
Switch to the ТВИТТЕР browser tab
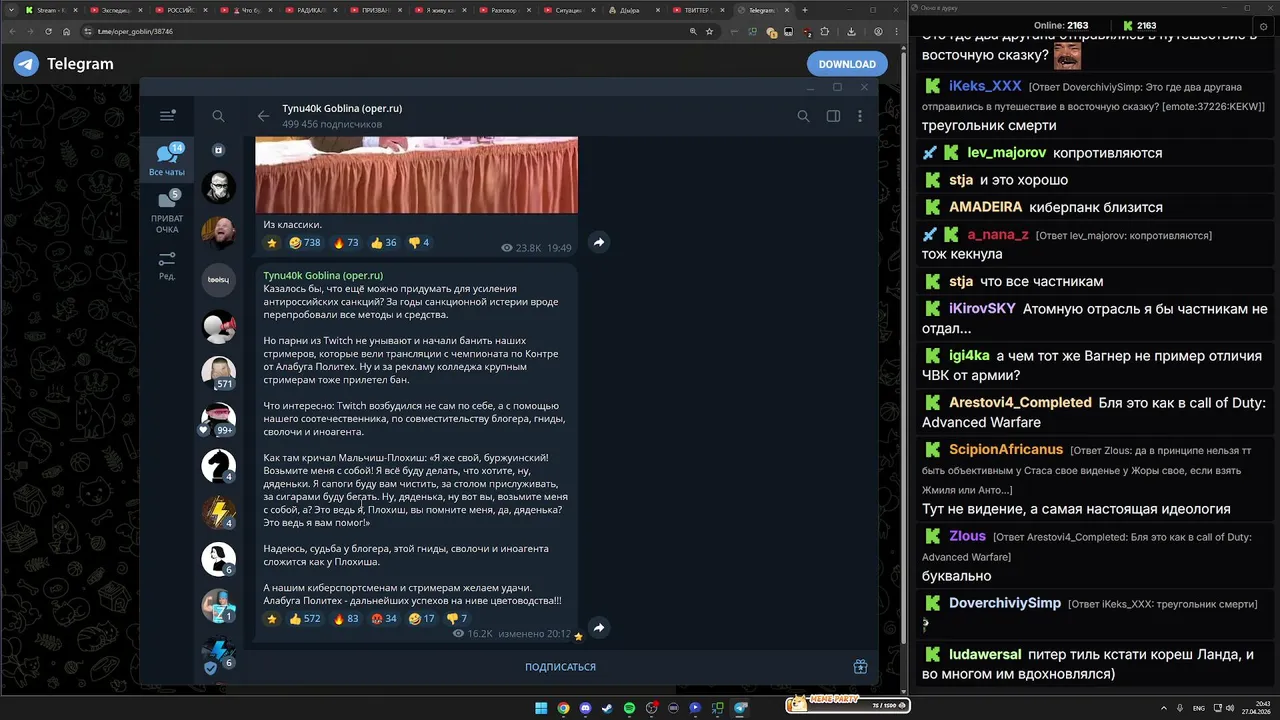tap(700, 10)
